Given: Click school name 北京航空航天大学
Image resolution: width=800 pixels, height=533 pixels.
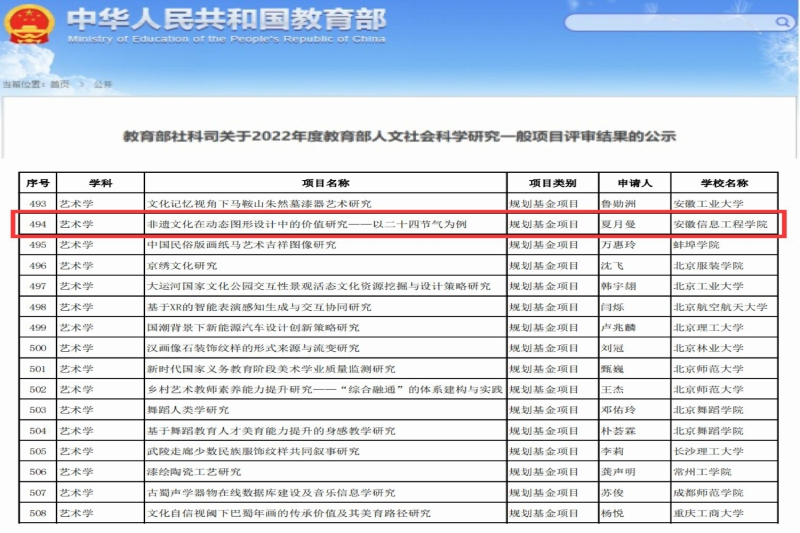Looking at the screenshot, I should [x=720, y=307].
